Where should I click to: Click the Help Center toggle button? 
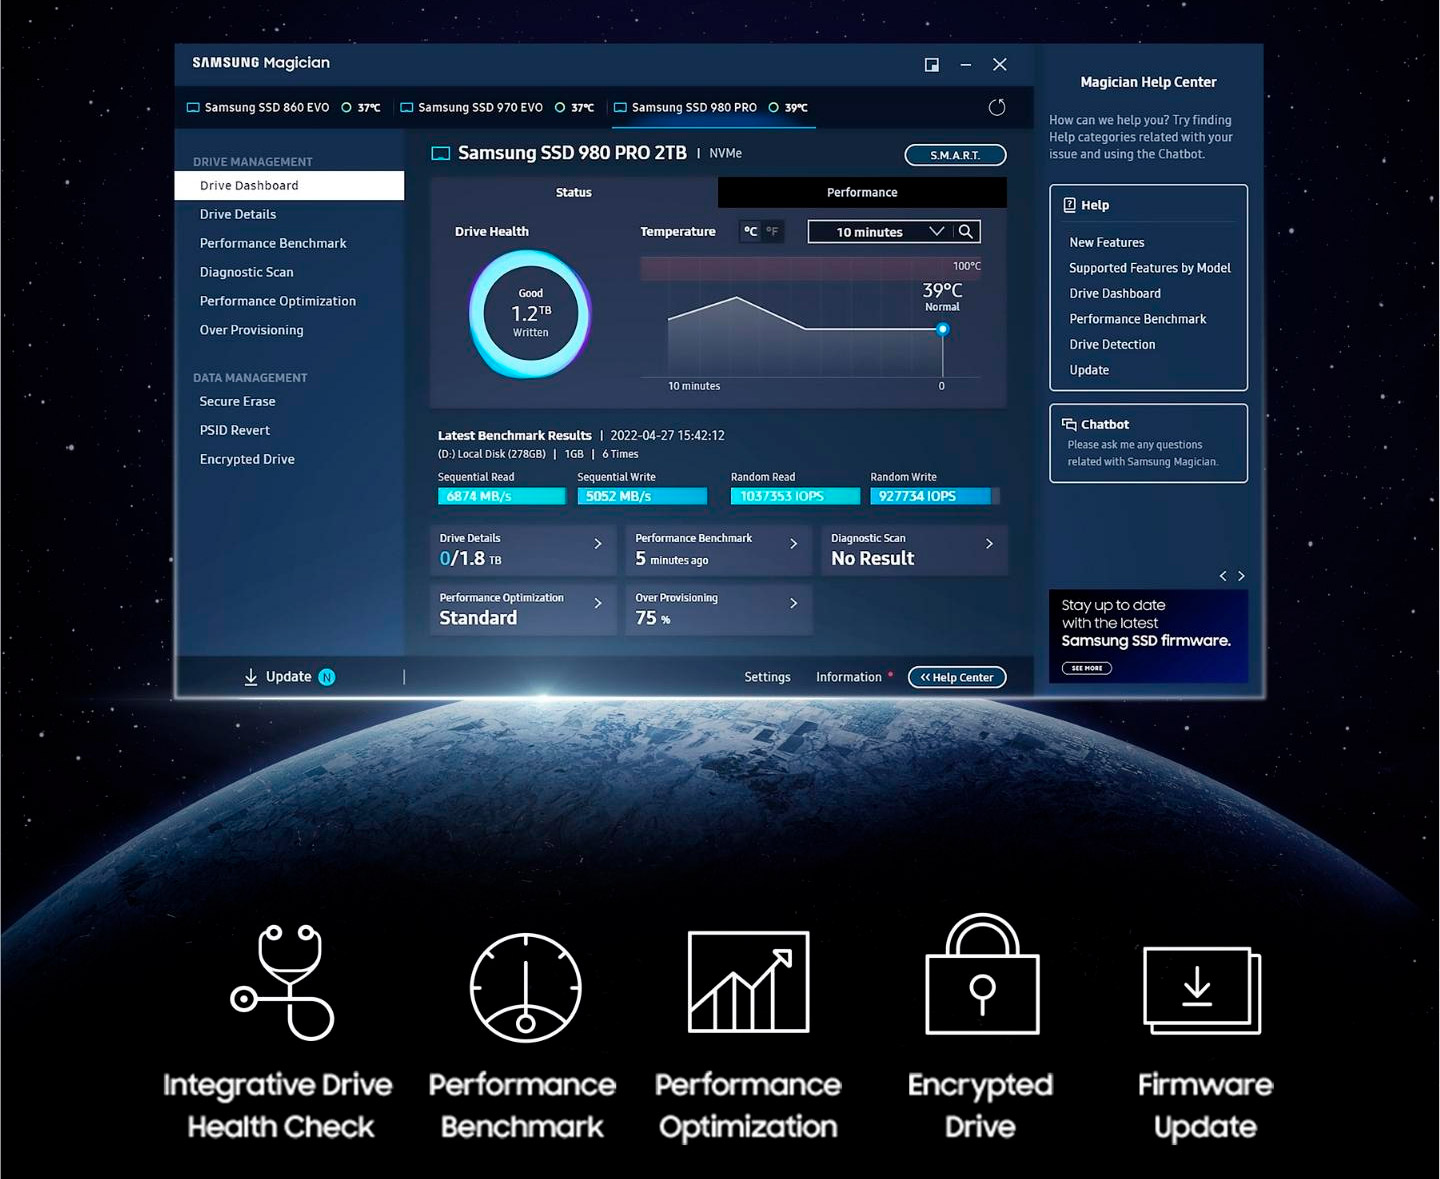tap(957, 677)
